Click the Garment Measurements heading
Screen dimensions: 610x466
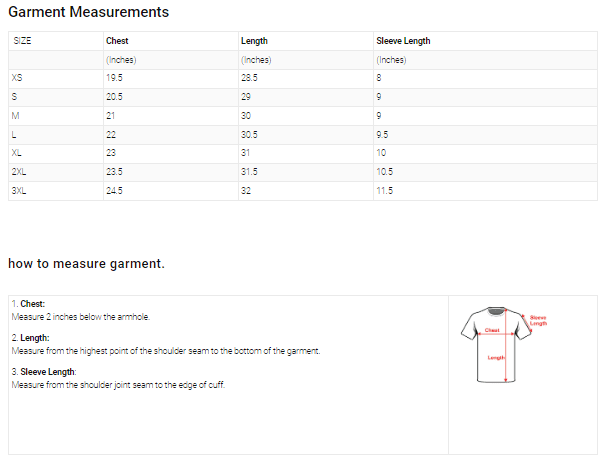pyautogui.click(x=88, y=13)
